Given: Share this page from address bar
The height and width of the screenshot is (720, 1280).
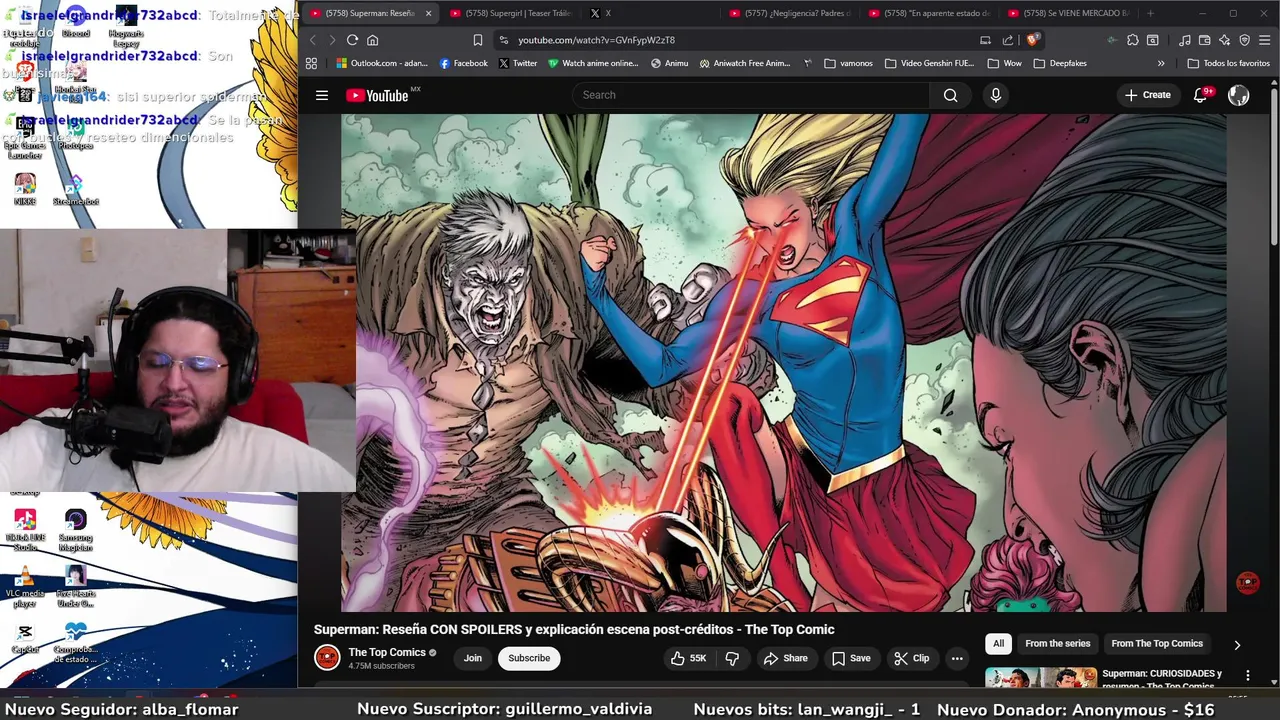Looking at the screenshot, I should (1008, 40).
